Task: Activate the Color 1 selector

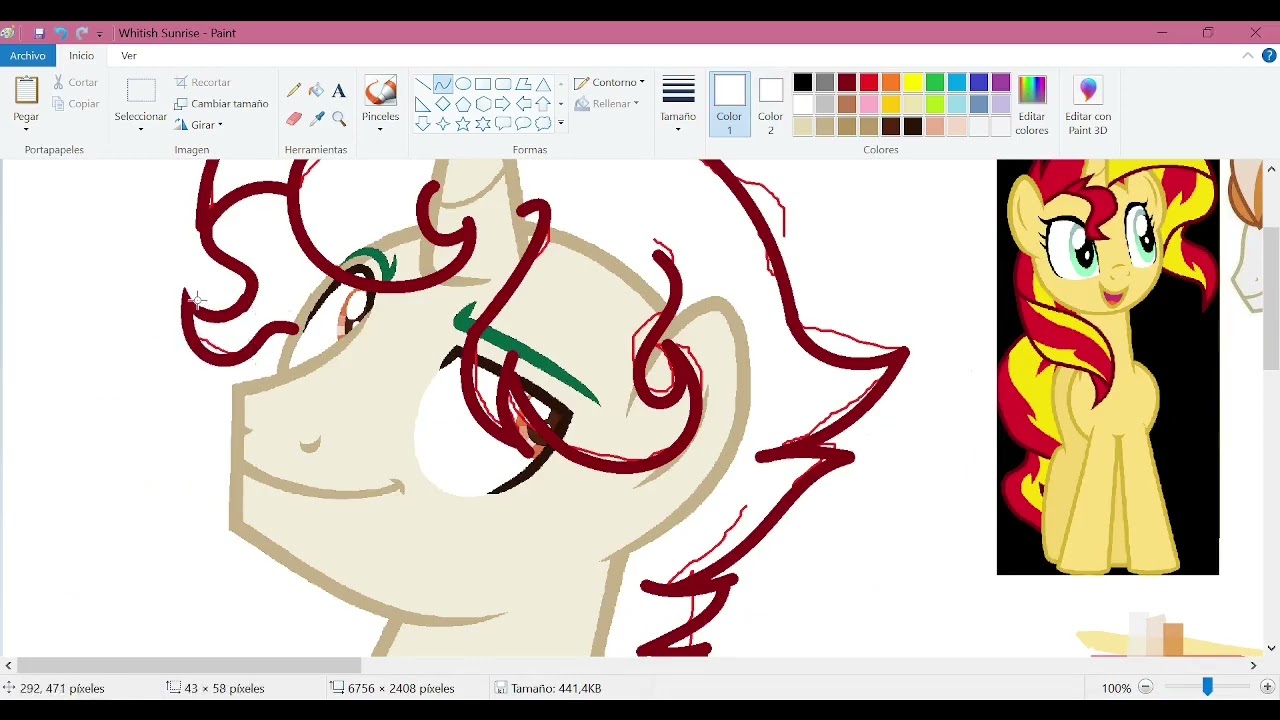Action: [729, 105]
